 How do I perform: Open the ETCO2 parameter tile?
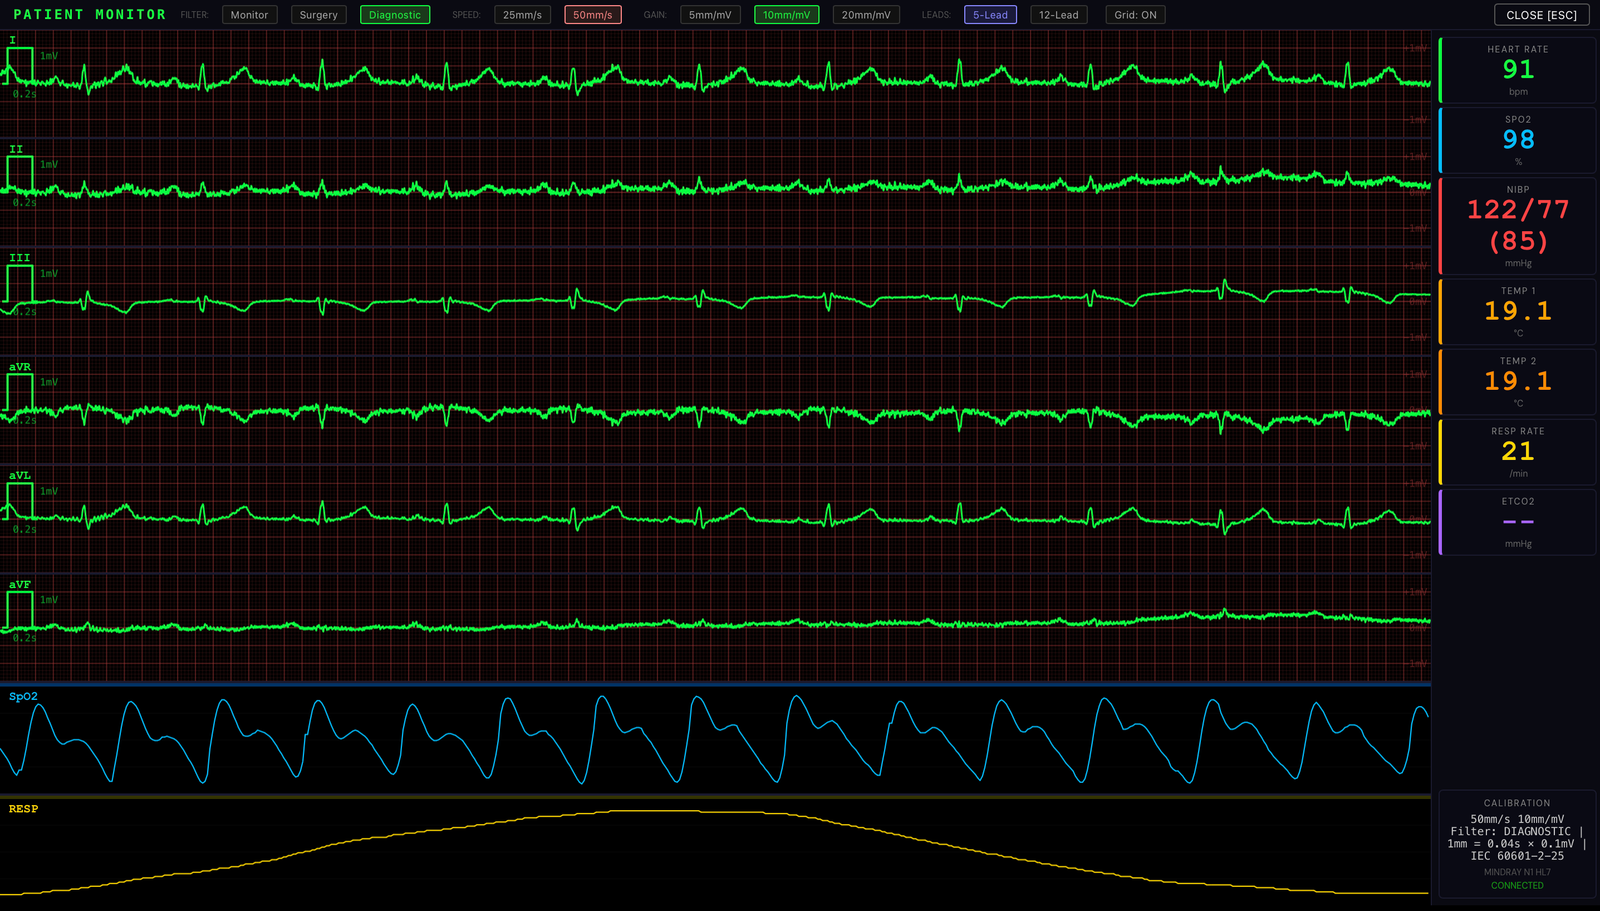click(x=1518, y=522)
